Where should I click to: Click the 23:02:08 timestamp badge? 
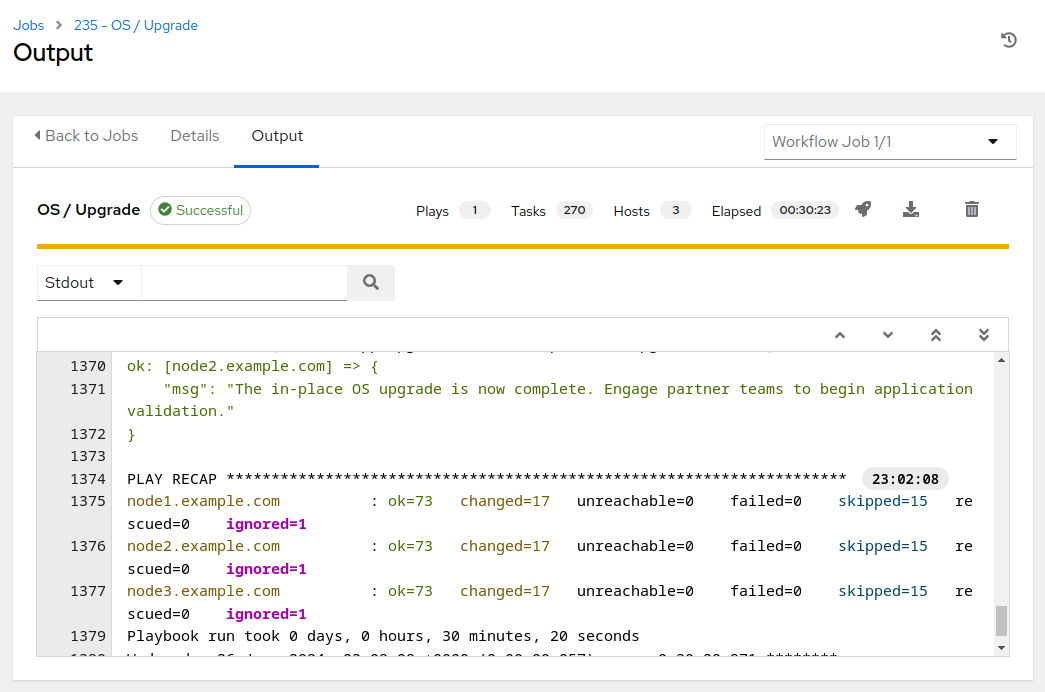coord(905,479)
